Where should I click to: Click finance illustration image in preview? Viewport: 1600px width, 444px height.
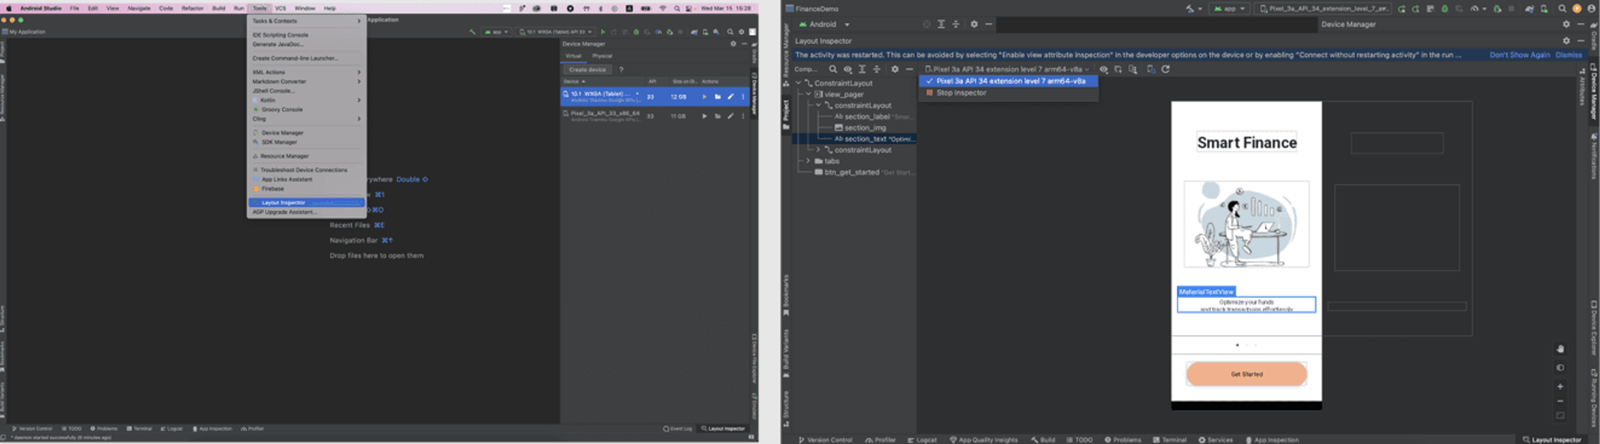click(1246, 225)
